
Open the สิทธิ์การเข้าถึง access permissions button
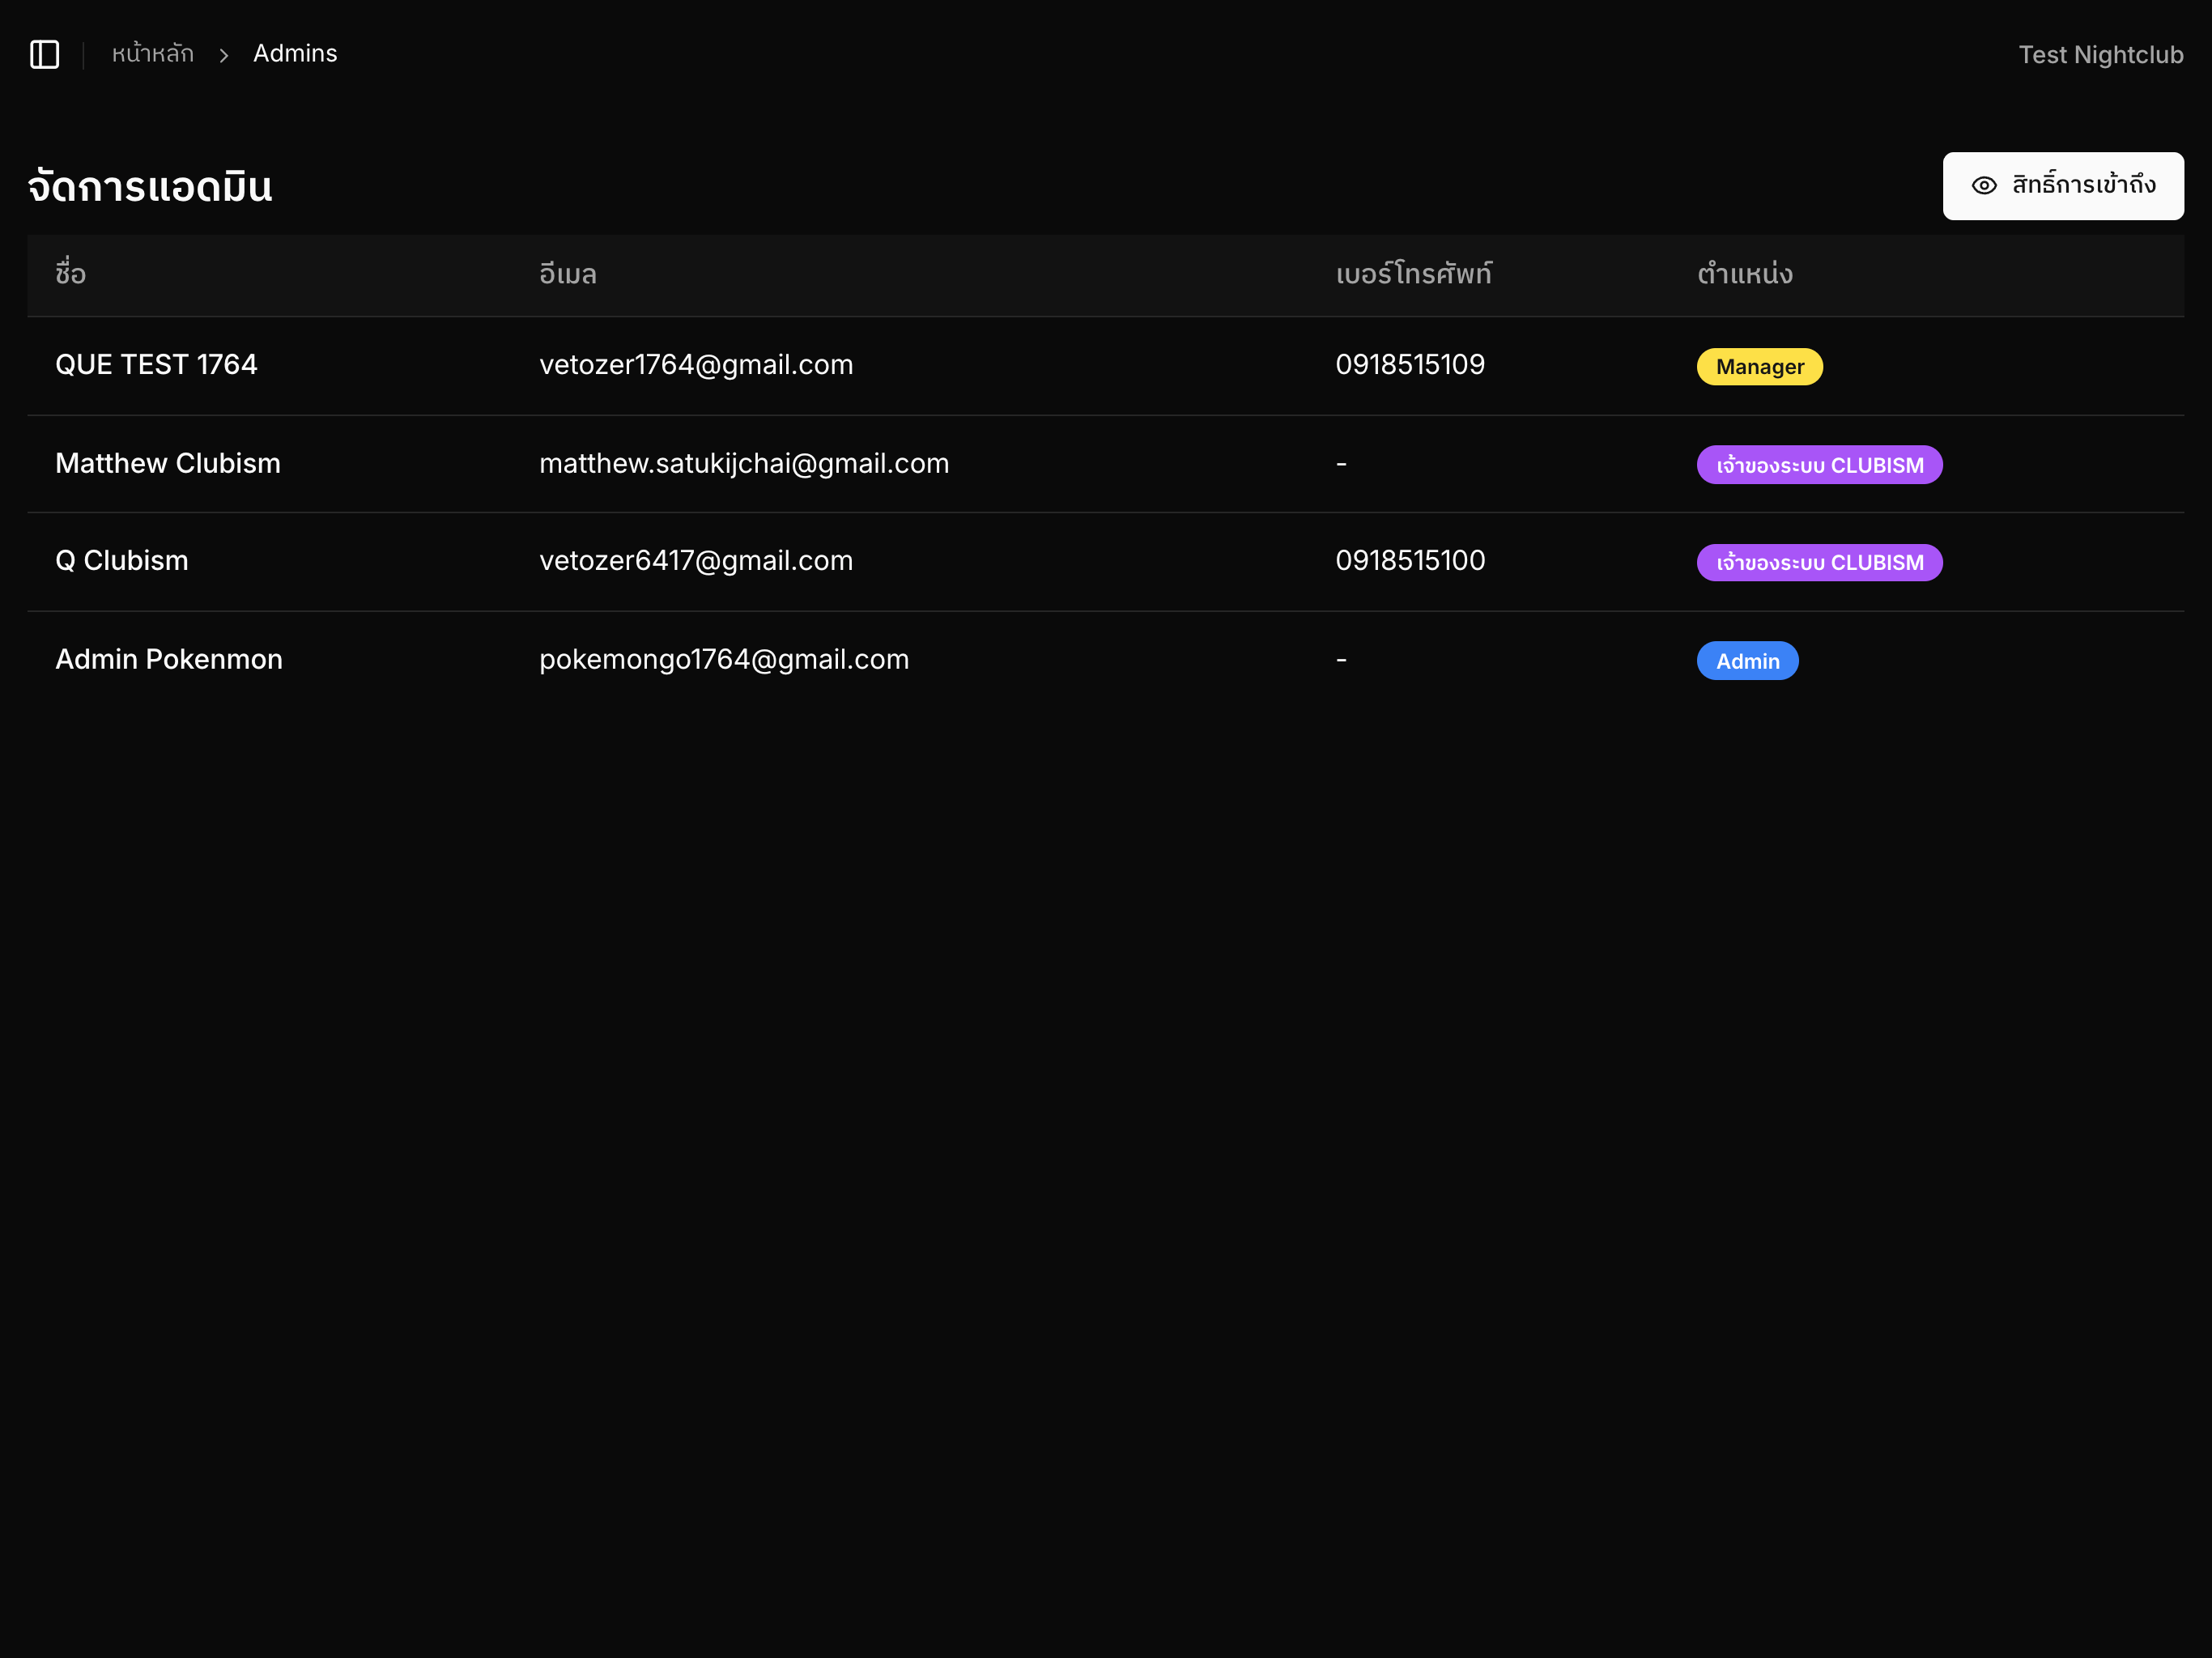[x=2062, y=186]
